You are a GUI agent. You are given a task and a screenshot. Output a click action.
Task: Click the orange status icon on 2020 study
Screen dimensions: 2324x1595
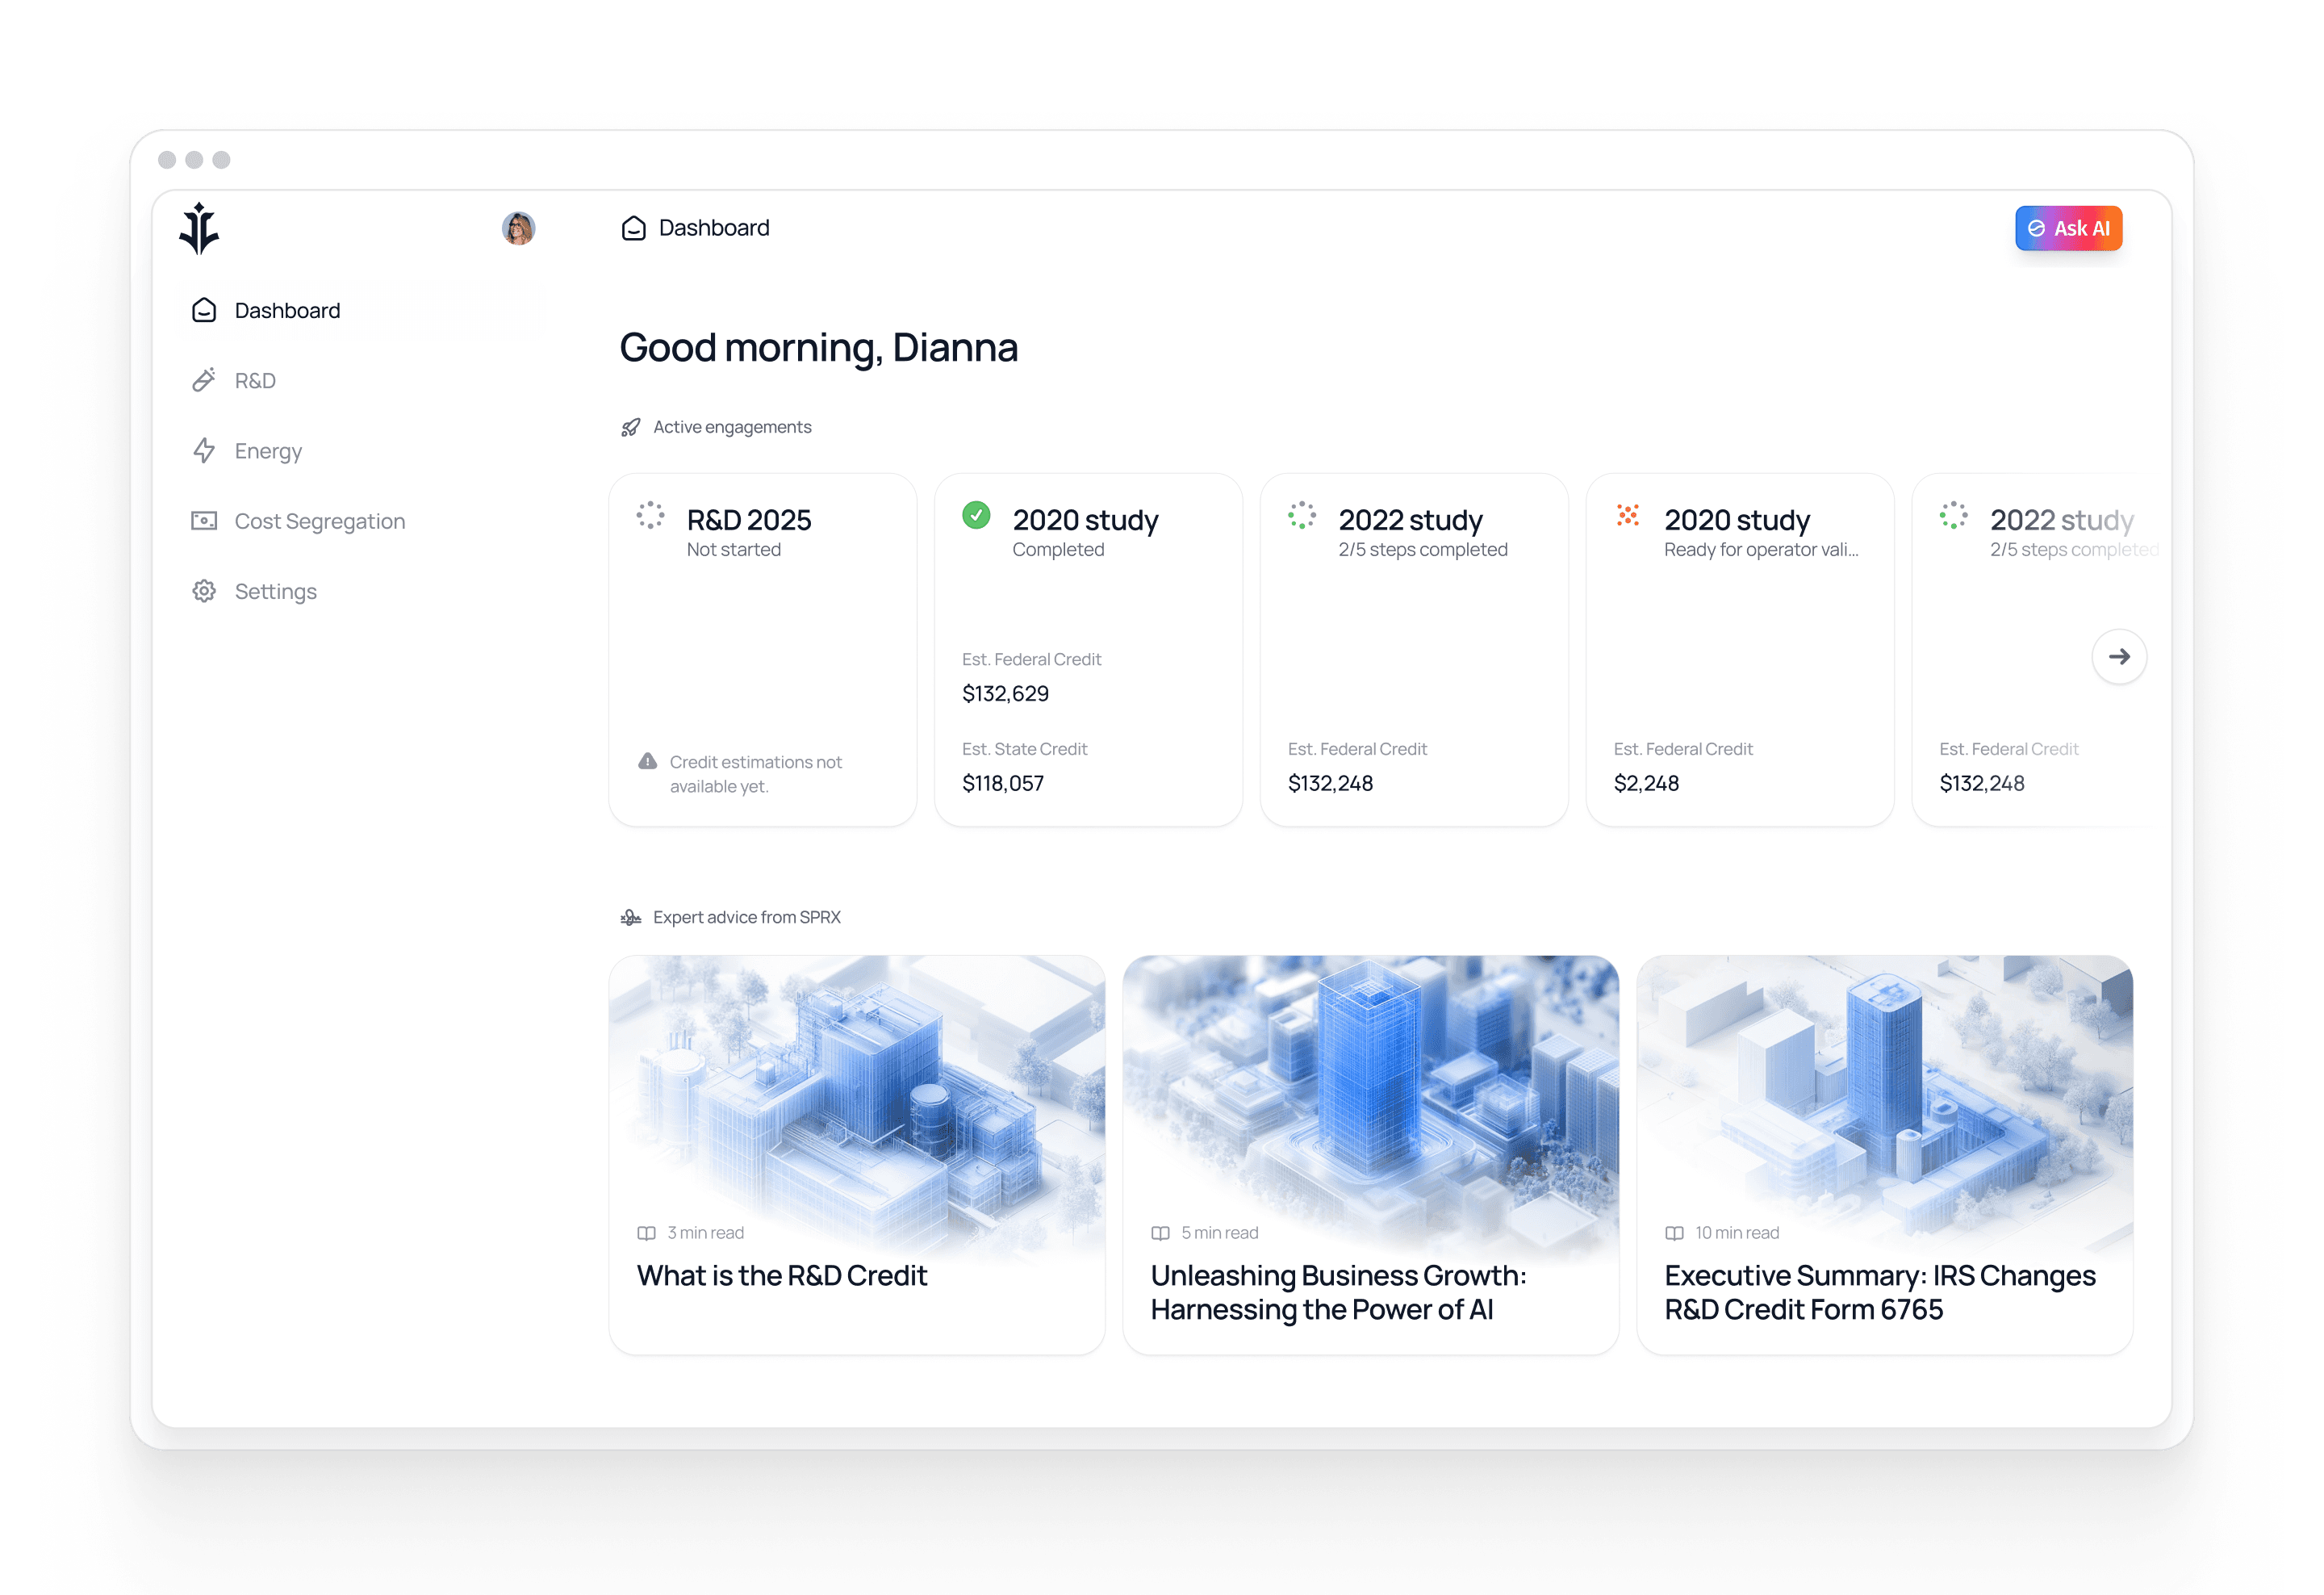(1627, 515)
